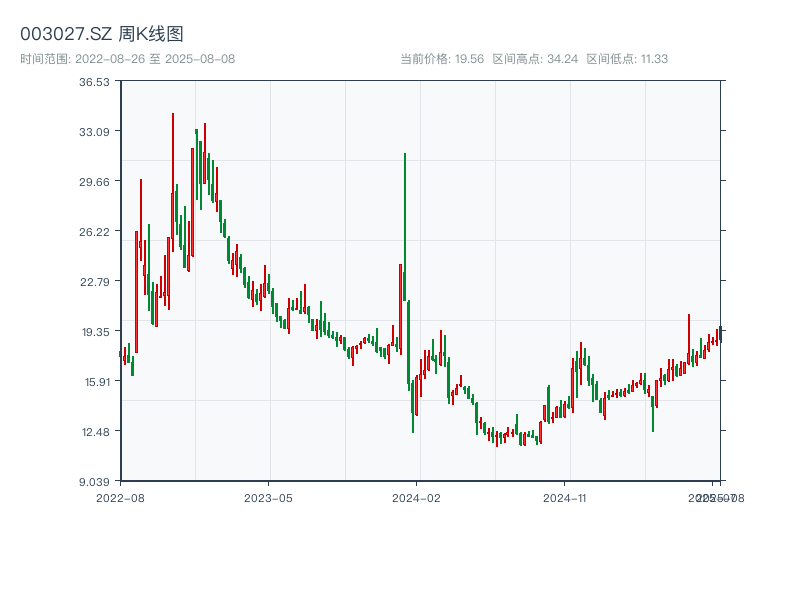The height and width of the screenshot is (600, 800).
Task: Click the y-axis value 26.22
Action: click(94, 232)
